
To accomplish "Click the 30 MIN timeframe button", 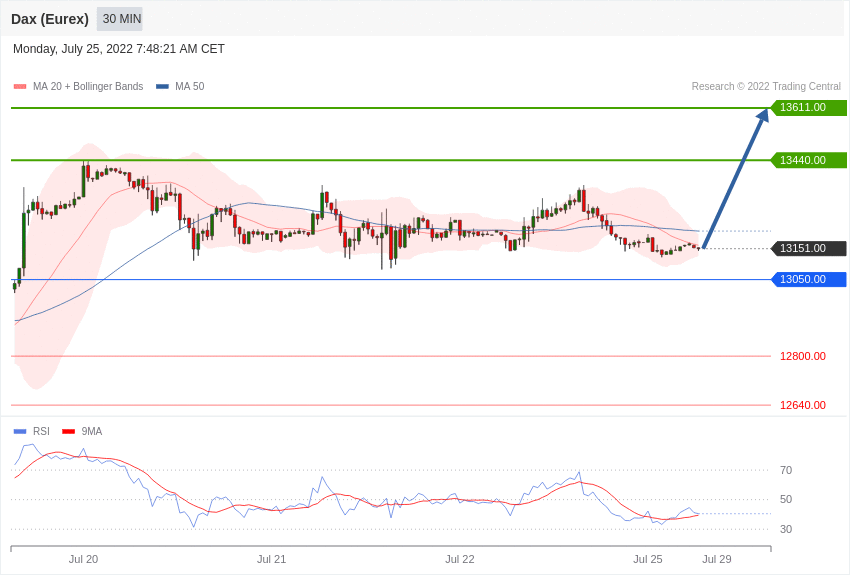I will click(120, 19).
